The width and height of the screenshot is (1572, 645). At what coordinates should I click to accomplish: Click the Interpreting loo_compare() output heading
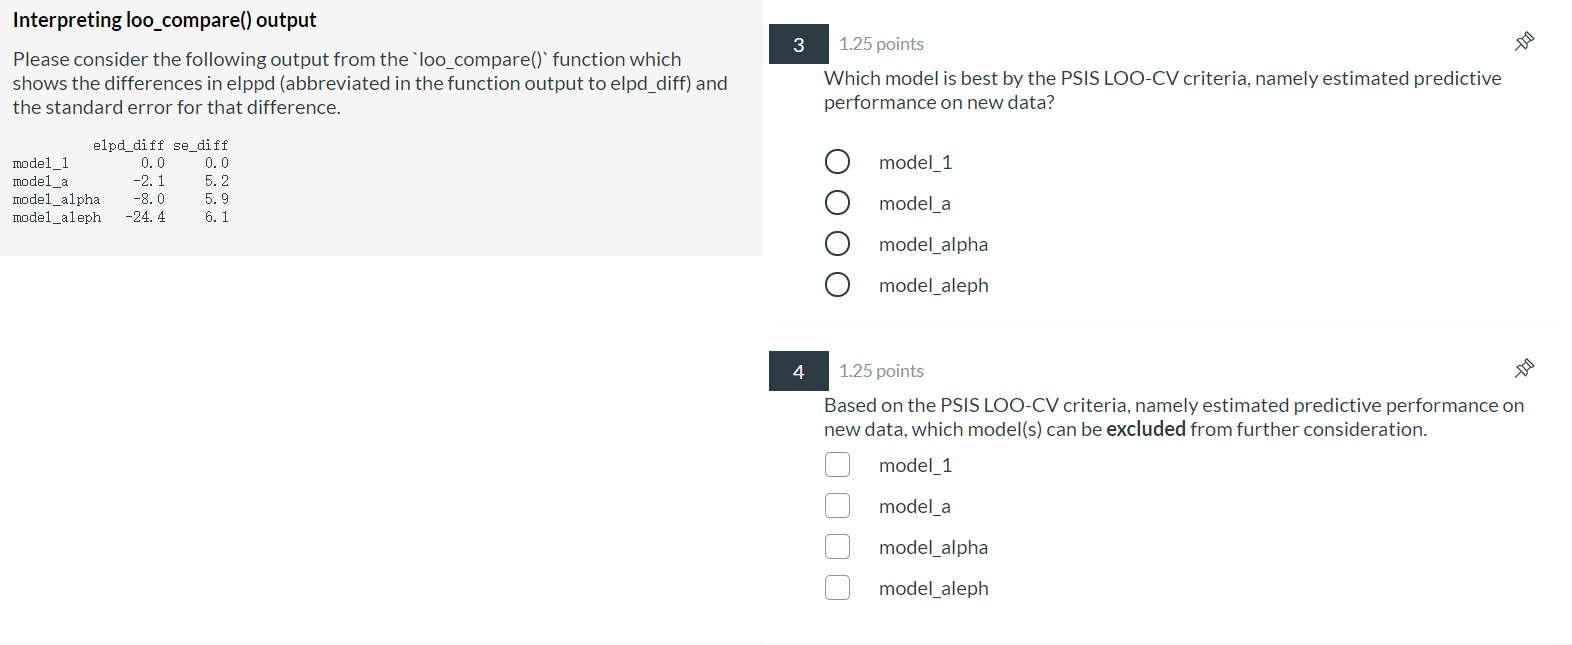pyautogui.click(x=165, y=20)
